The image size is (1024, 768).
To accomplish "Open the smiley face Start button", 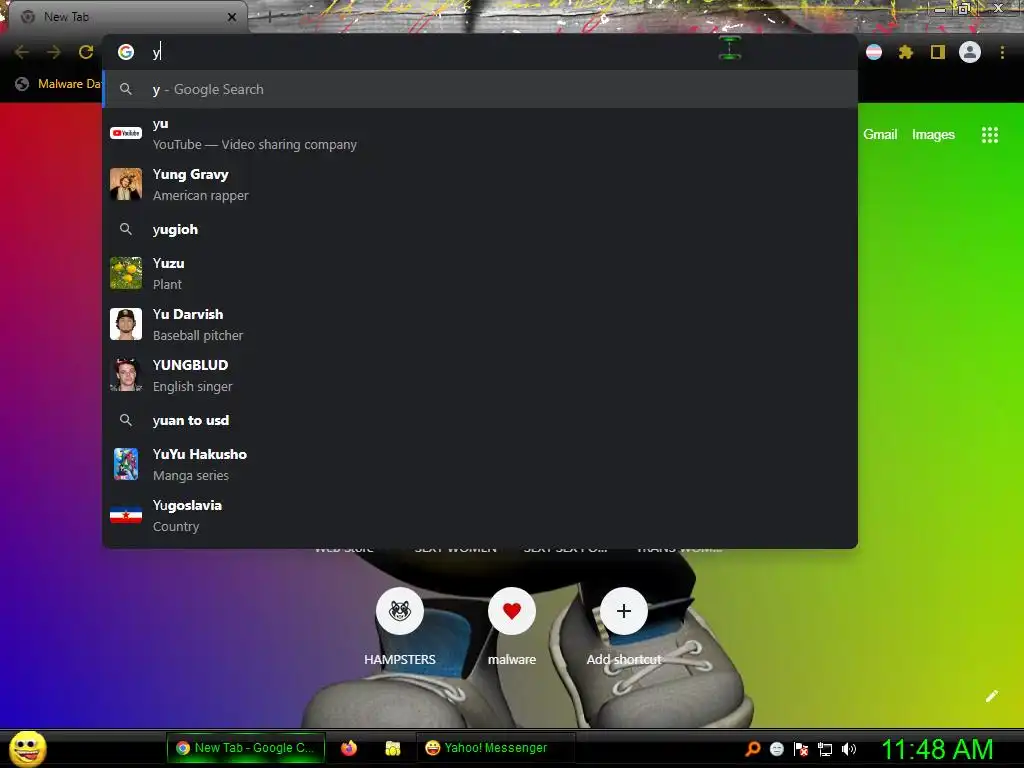I will click(27, 748).
